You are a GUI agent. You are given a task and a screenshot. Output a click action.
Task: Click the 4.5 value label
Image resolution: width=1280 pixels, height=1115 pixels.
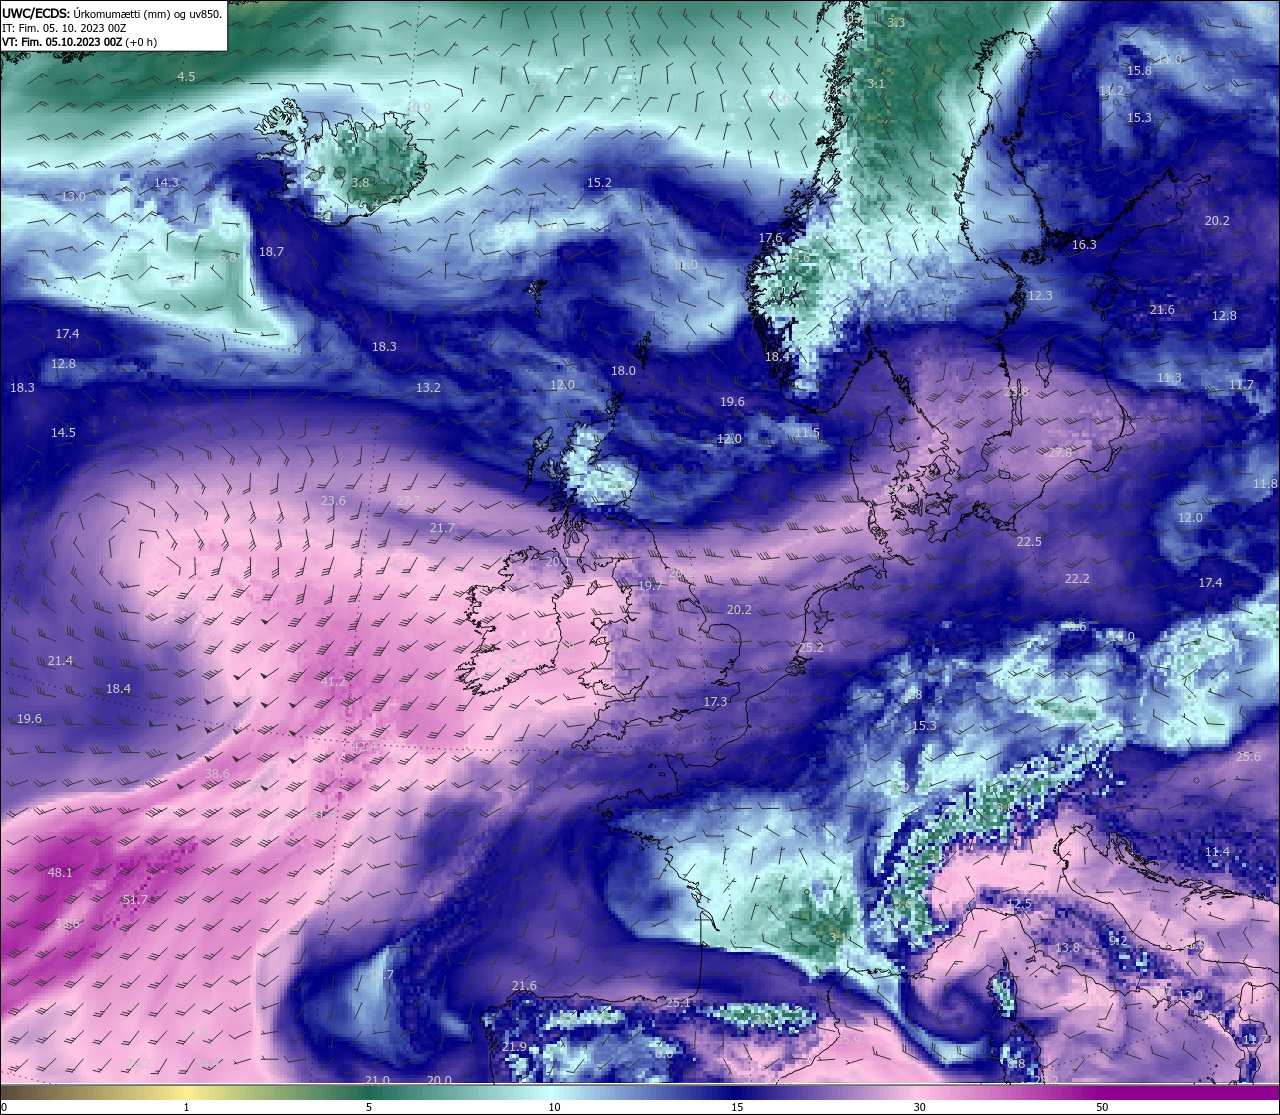tap(186, 77)
